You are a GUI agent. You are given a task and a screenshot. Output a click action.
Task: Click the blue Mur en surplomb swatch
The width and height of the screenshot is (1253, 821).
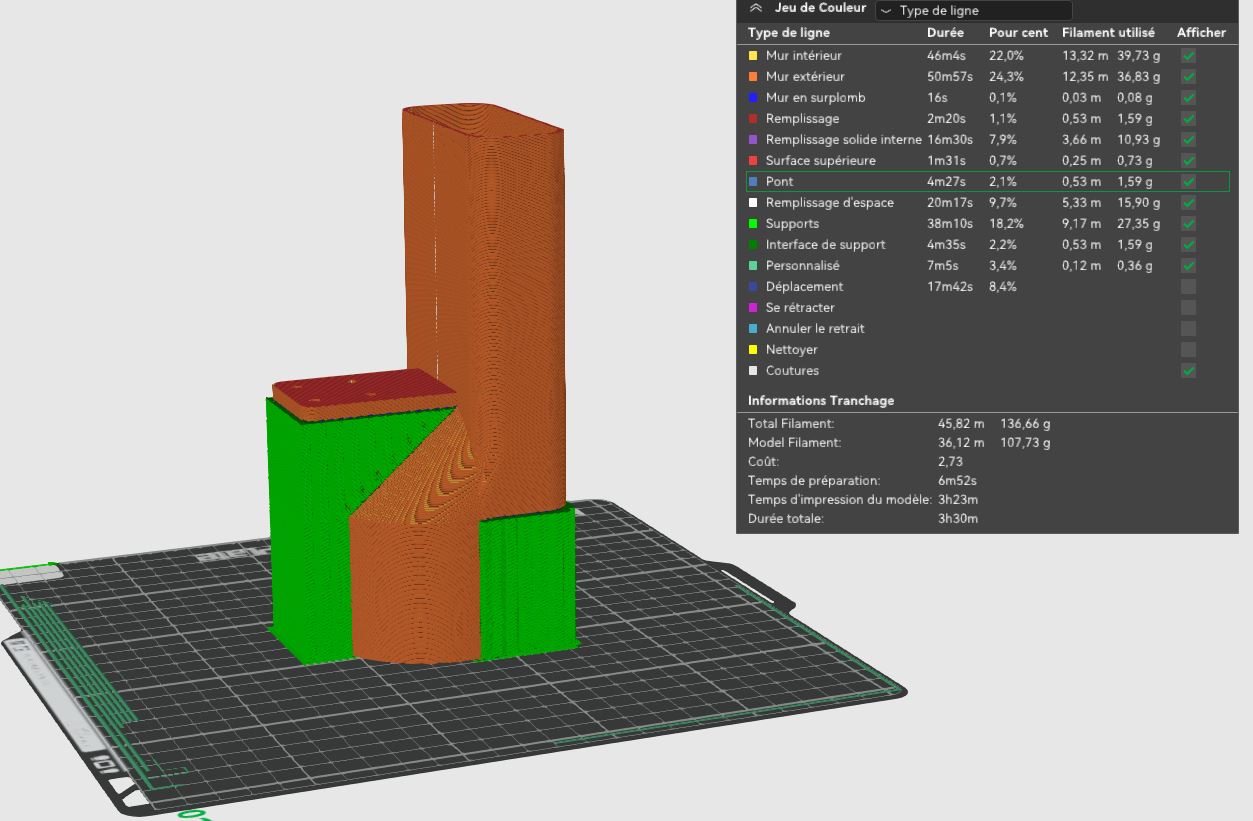[x=753, y=98]
